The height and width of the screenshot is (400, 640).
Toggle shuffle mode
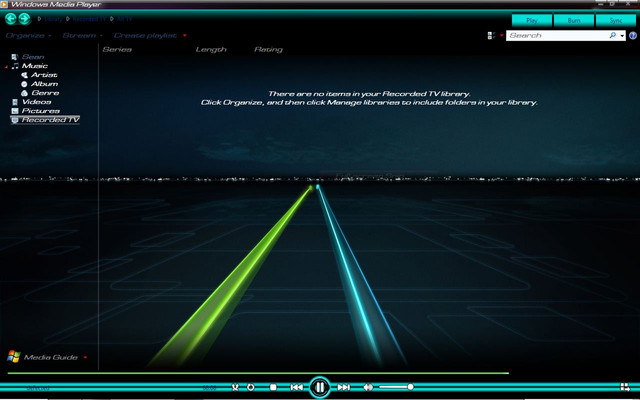[x=235, y=387]
